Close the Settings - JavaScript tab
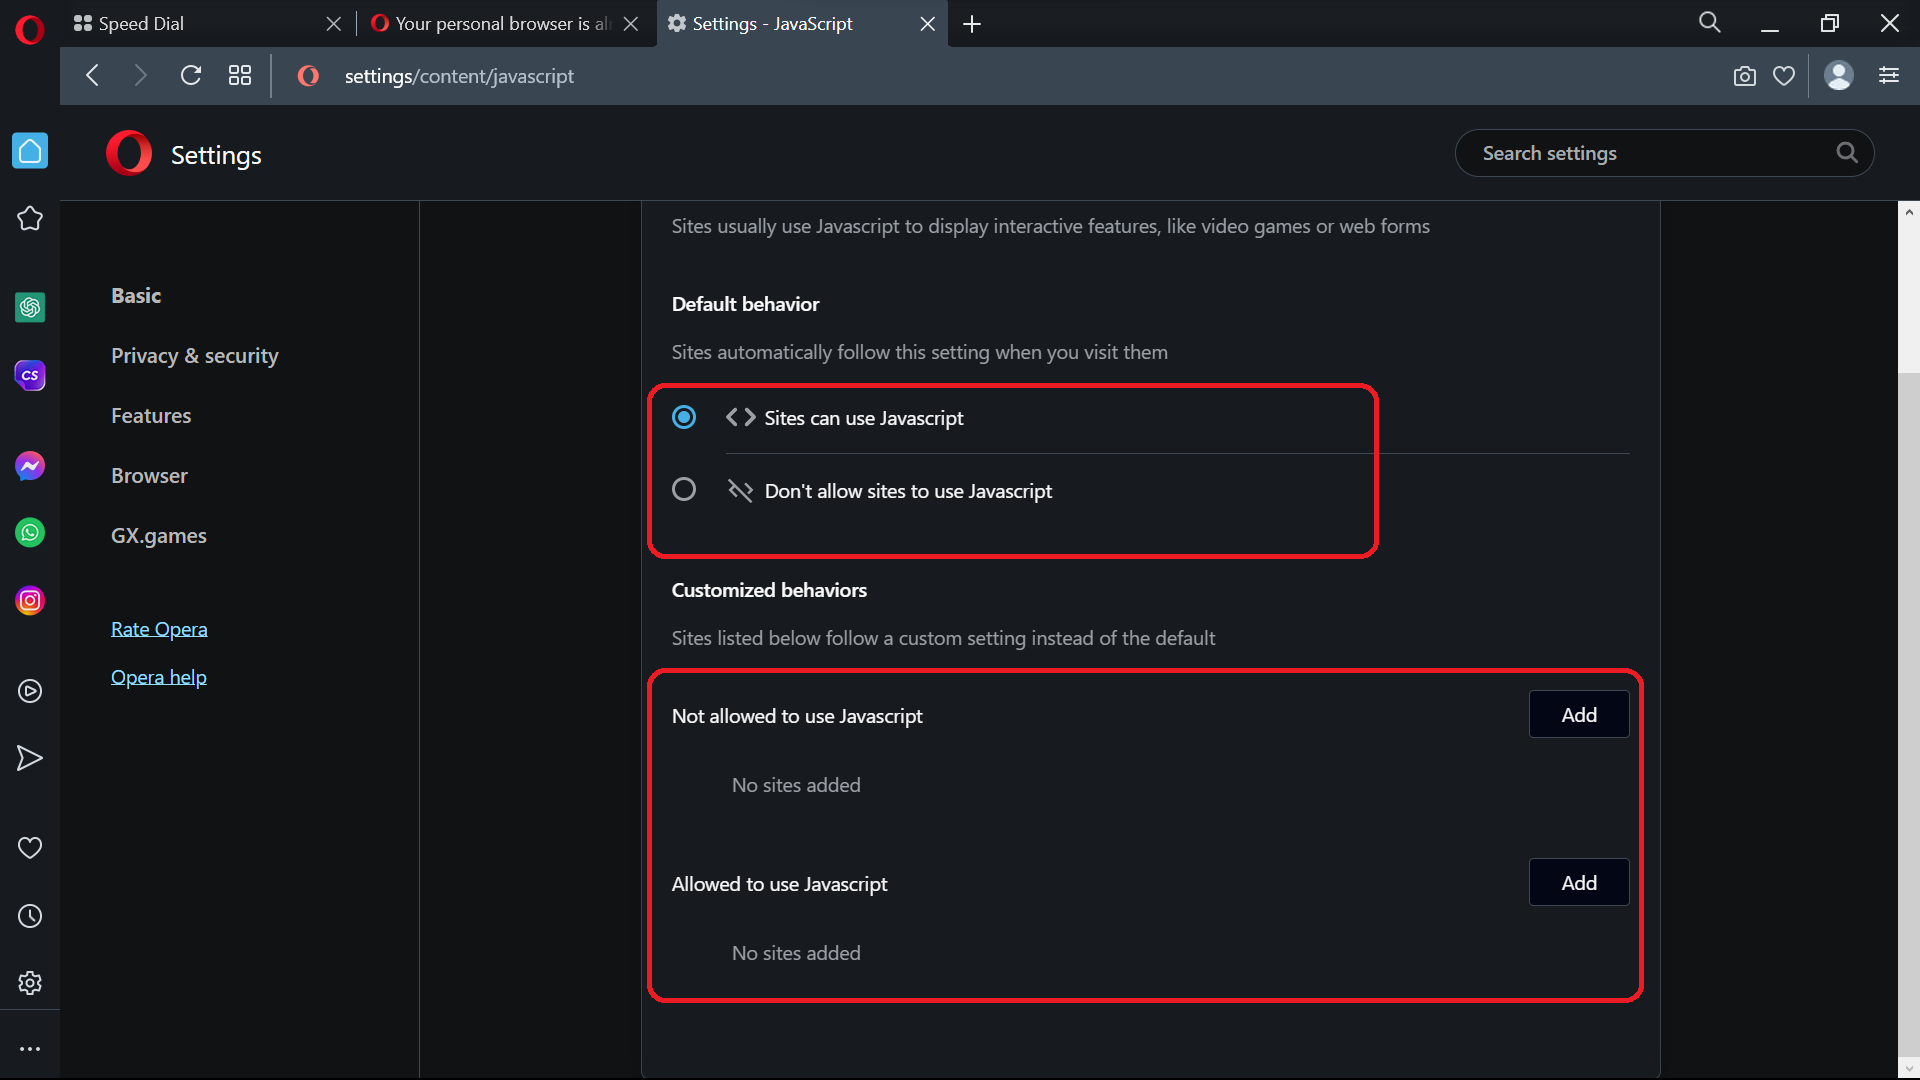 coord(928,24)
